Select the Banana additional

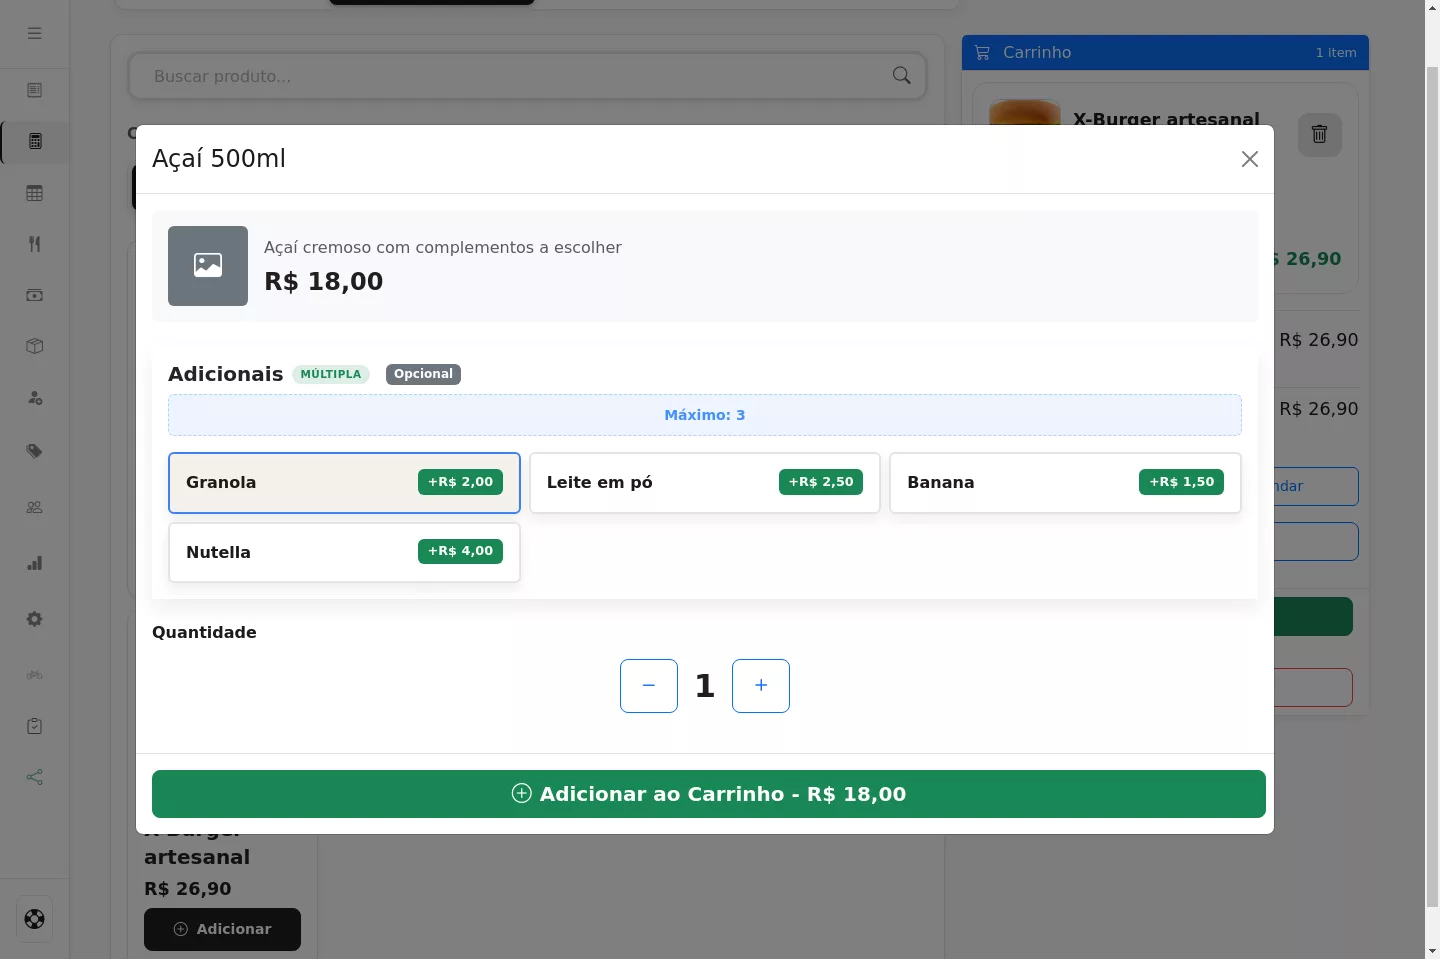(1065, 483)
